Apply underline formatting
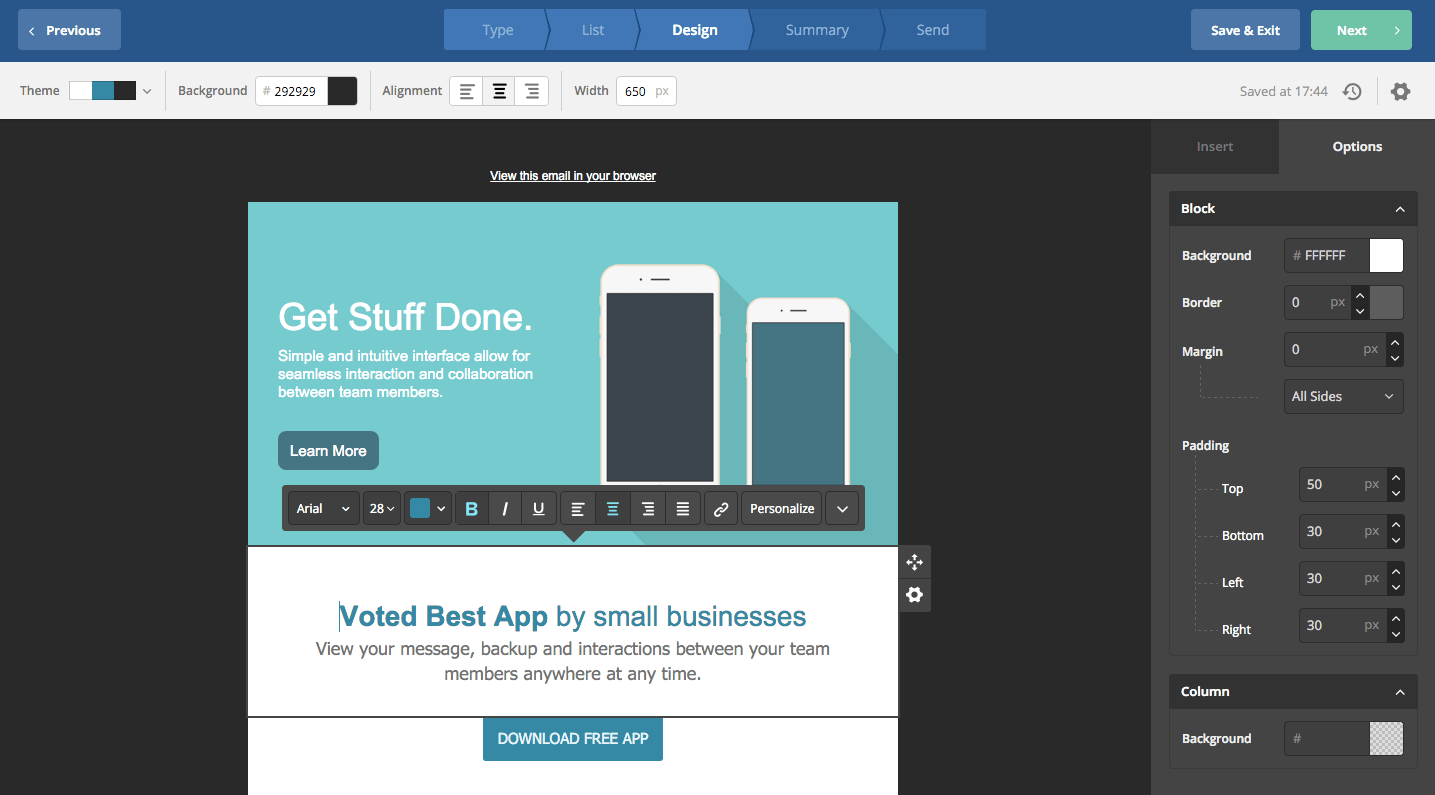 click(x=539, y=508)
